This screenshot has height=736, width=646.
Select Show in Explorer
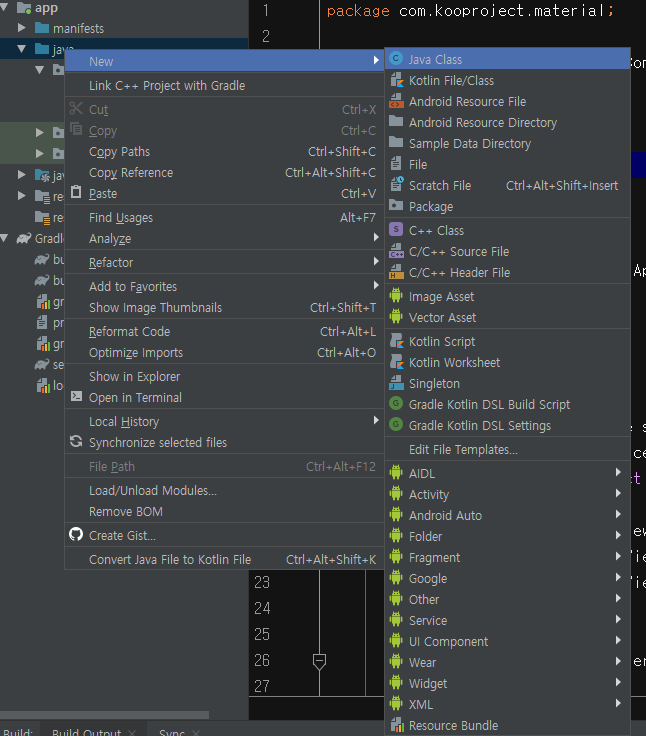(224, 377)
